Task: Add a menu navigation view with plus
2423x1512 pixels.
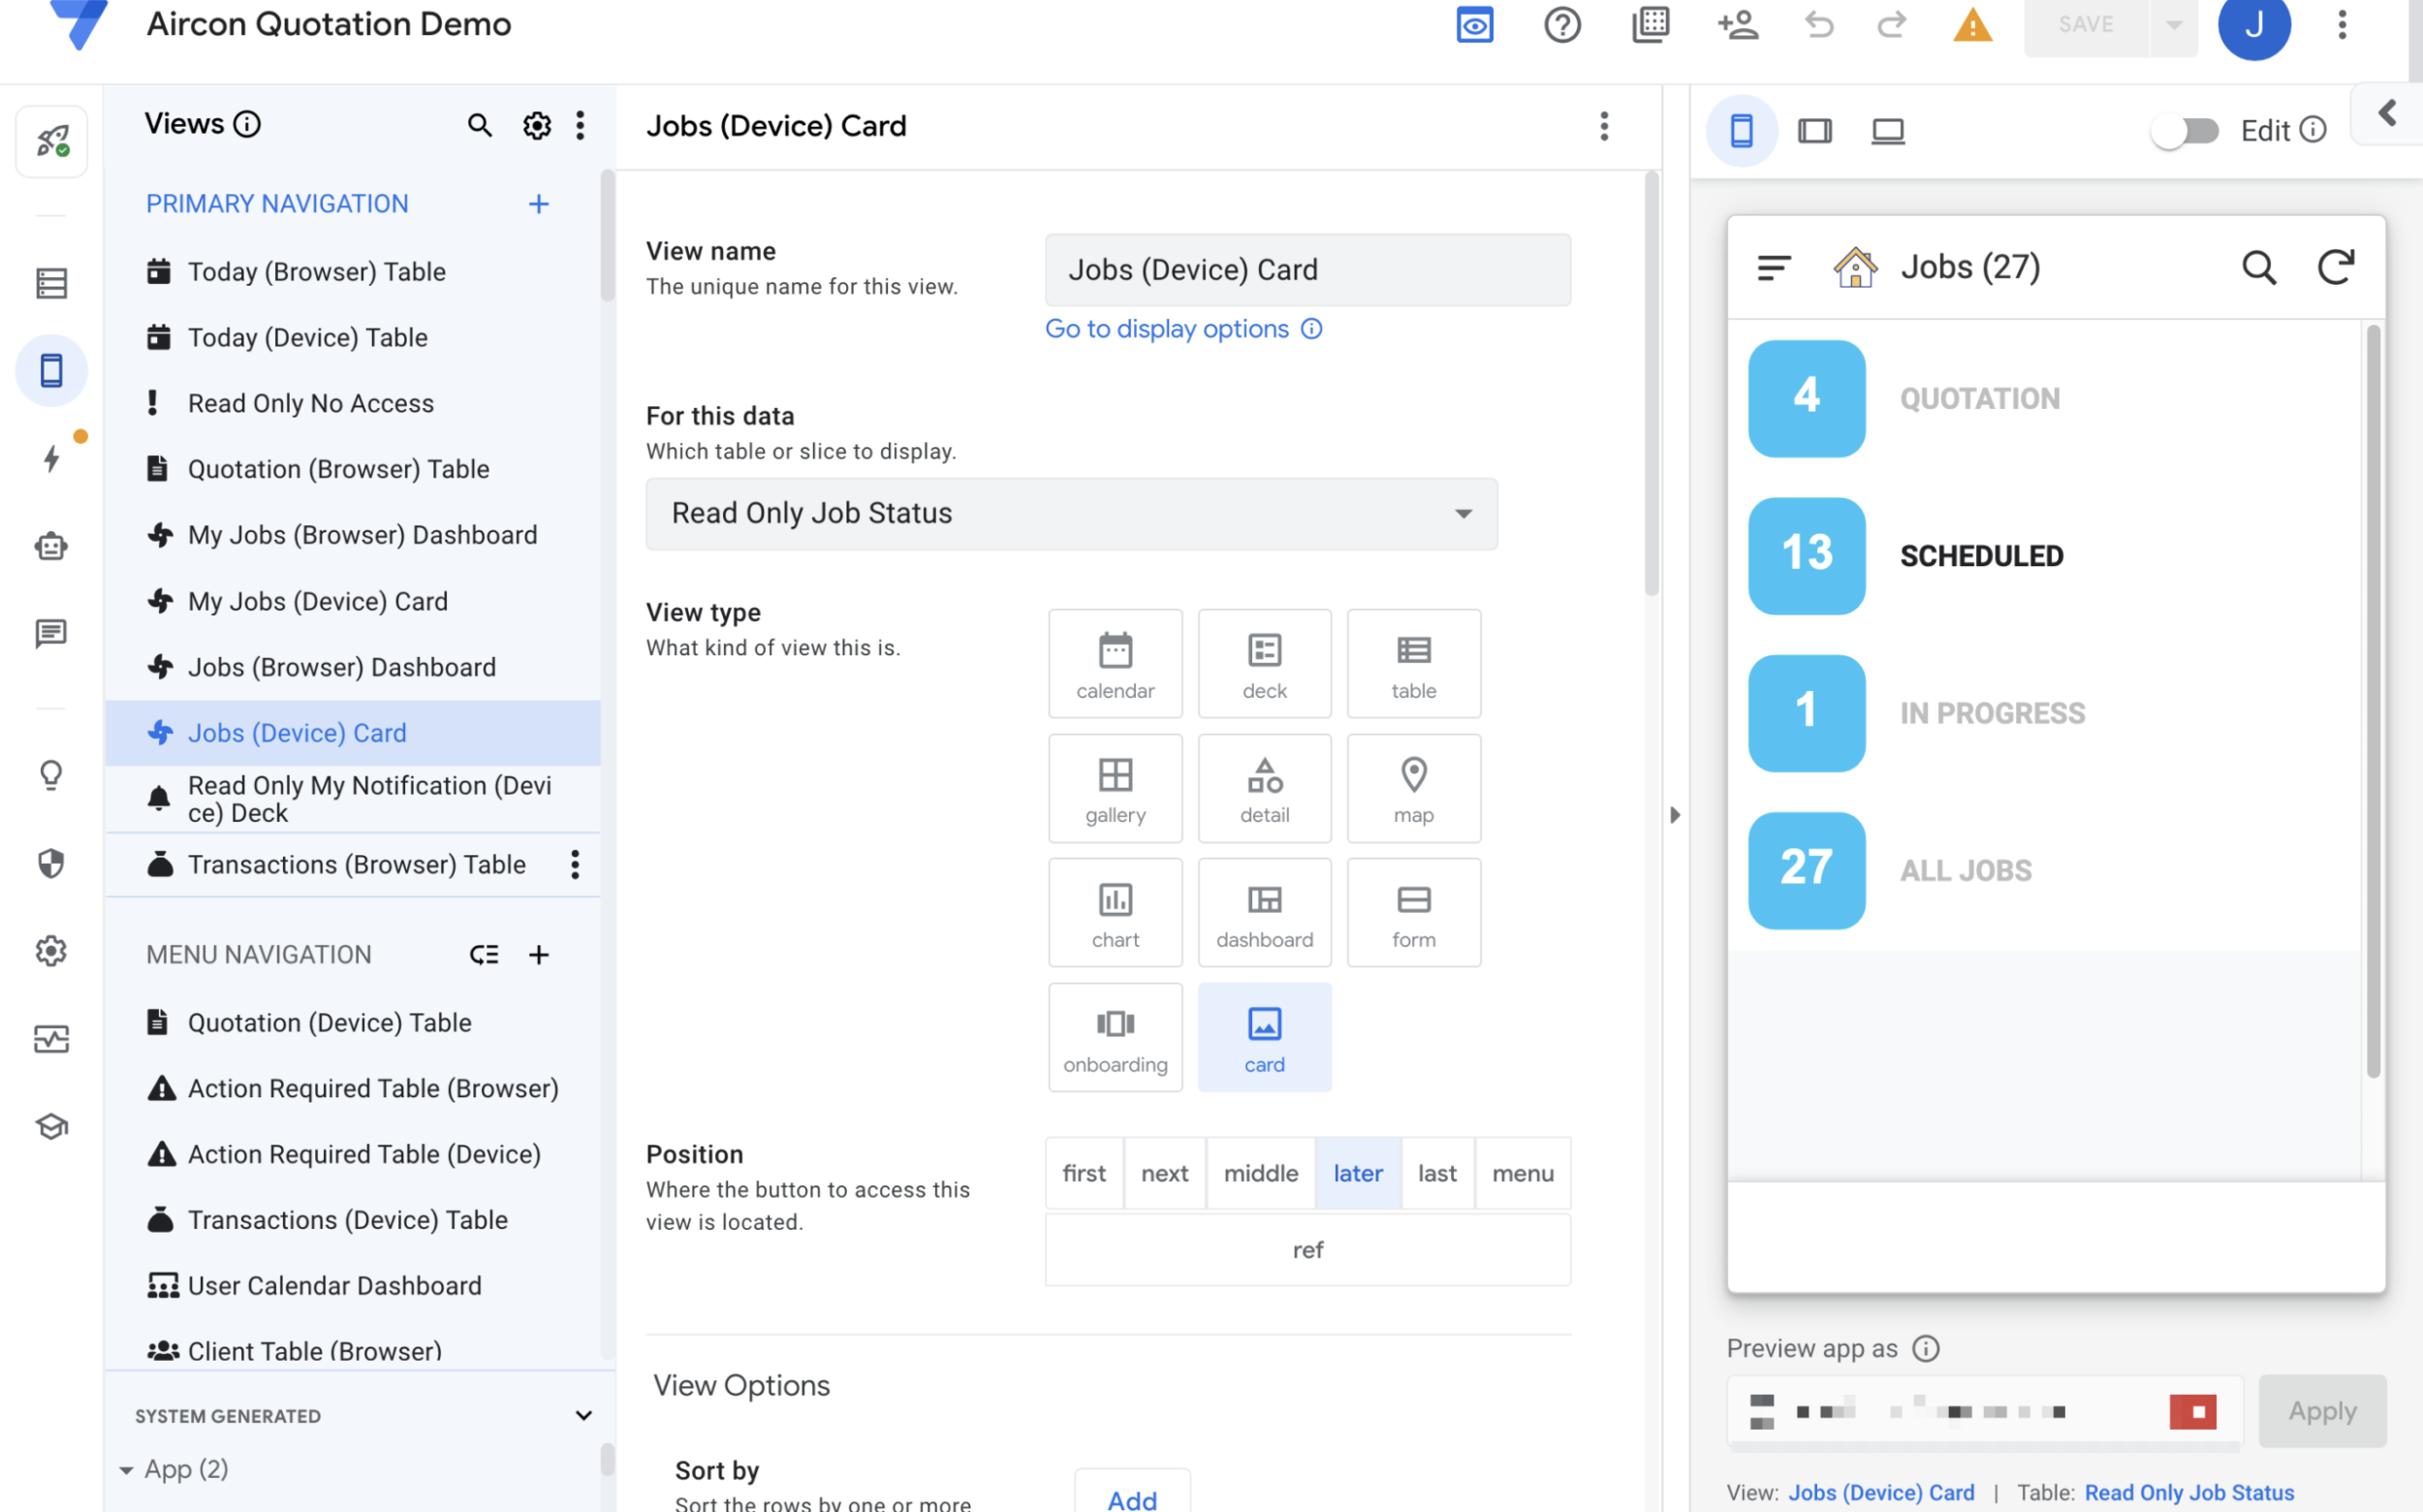Action: click(x=539, y=955)
